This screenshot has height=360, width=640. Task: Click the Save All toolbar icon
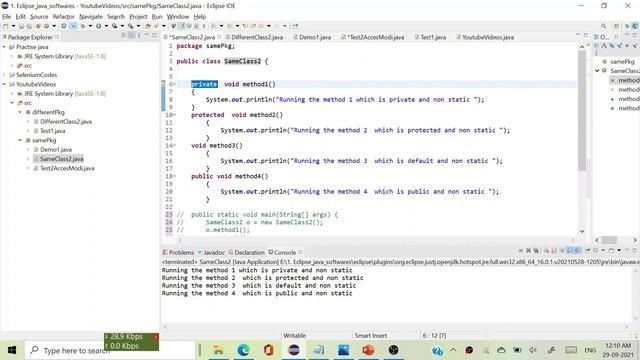[29, 26]
